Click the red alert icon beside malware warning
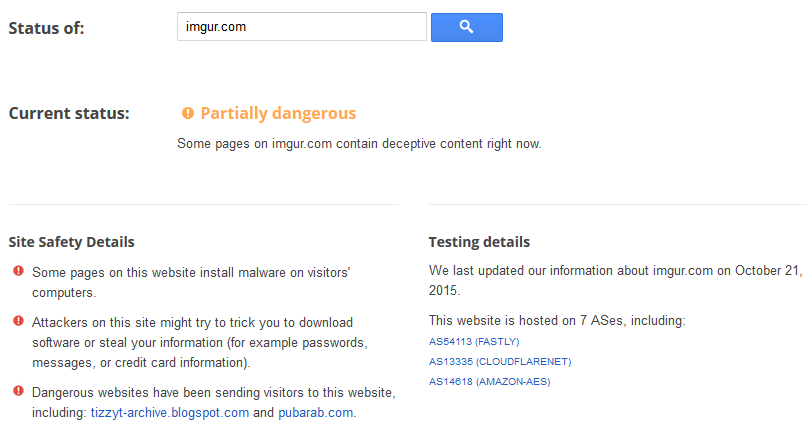 (x=18, y=272)
